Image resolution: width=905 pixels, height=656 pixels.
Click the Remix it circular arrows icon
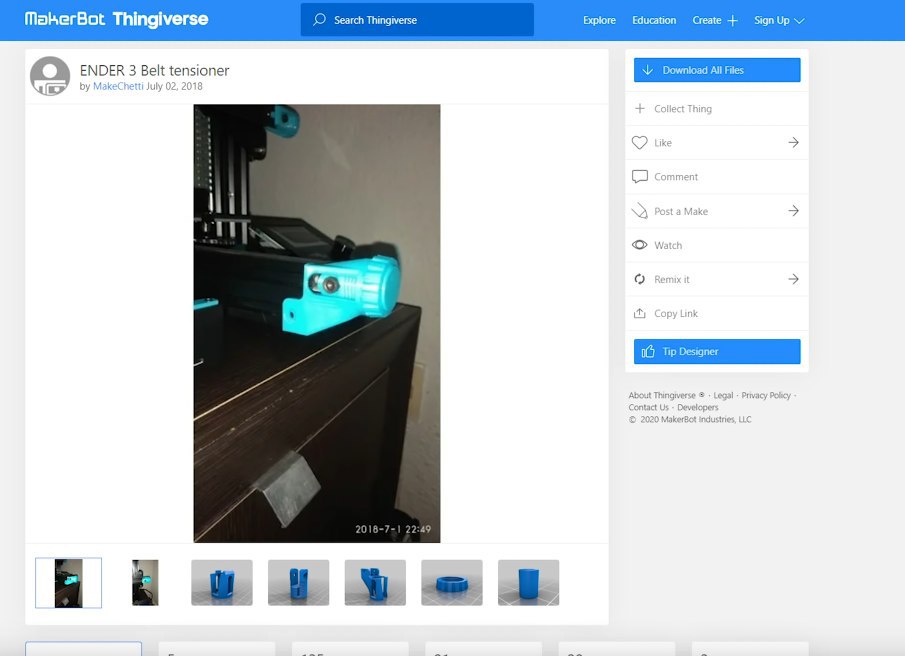coord(640,279)
